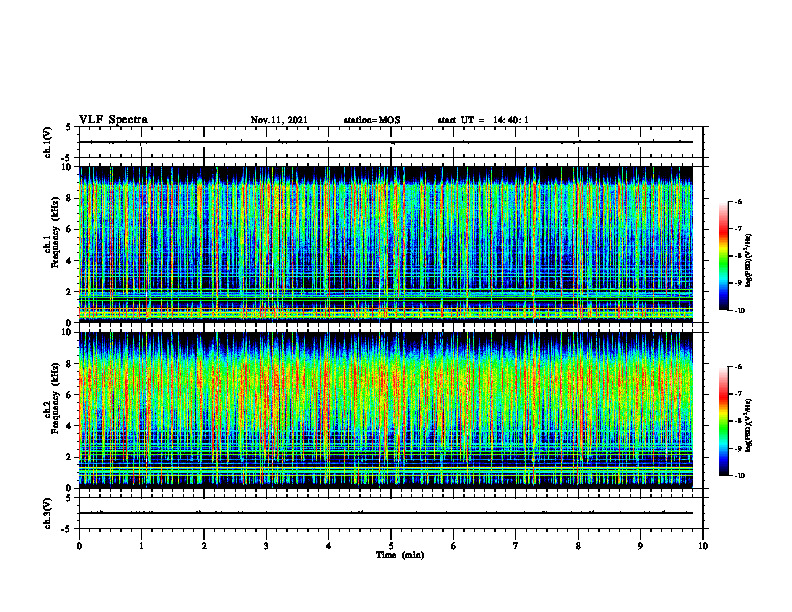The height and width of the screenshot is (612, 792).
Task: Click the 'VLF Spectra' plot title
Action: pyautogui.click(x=113, y=120)
